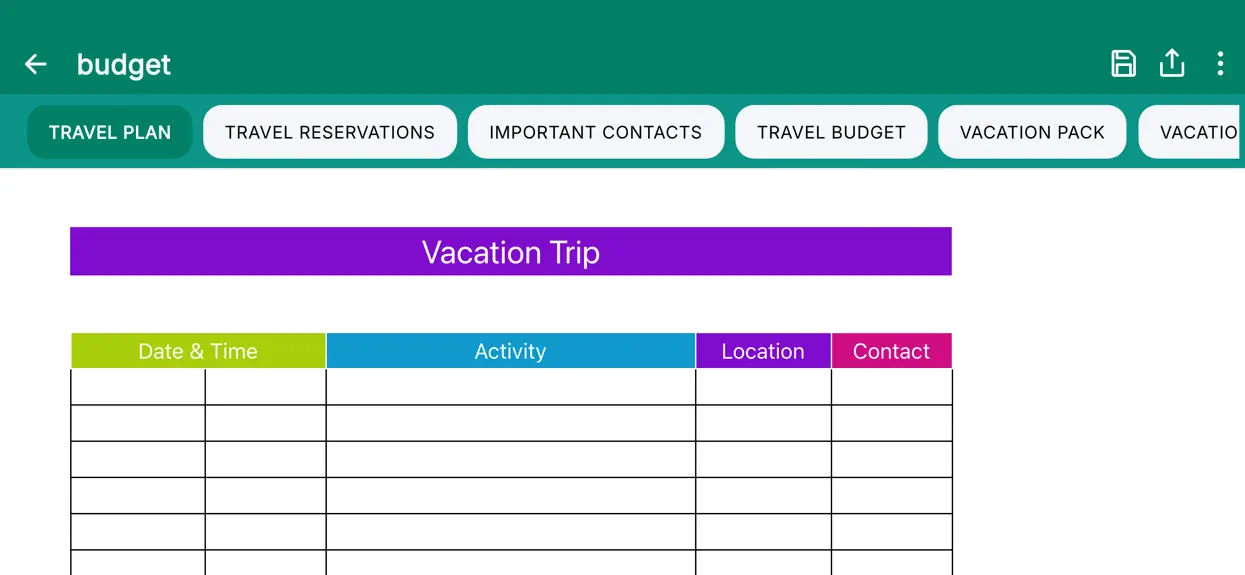Select the pink Contact header cell
1245x575 pixels.
coord(891,351)
